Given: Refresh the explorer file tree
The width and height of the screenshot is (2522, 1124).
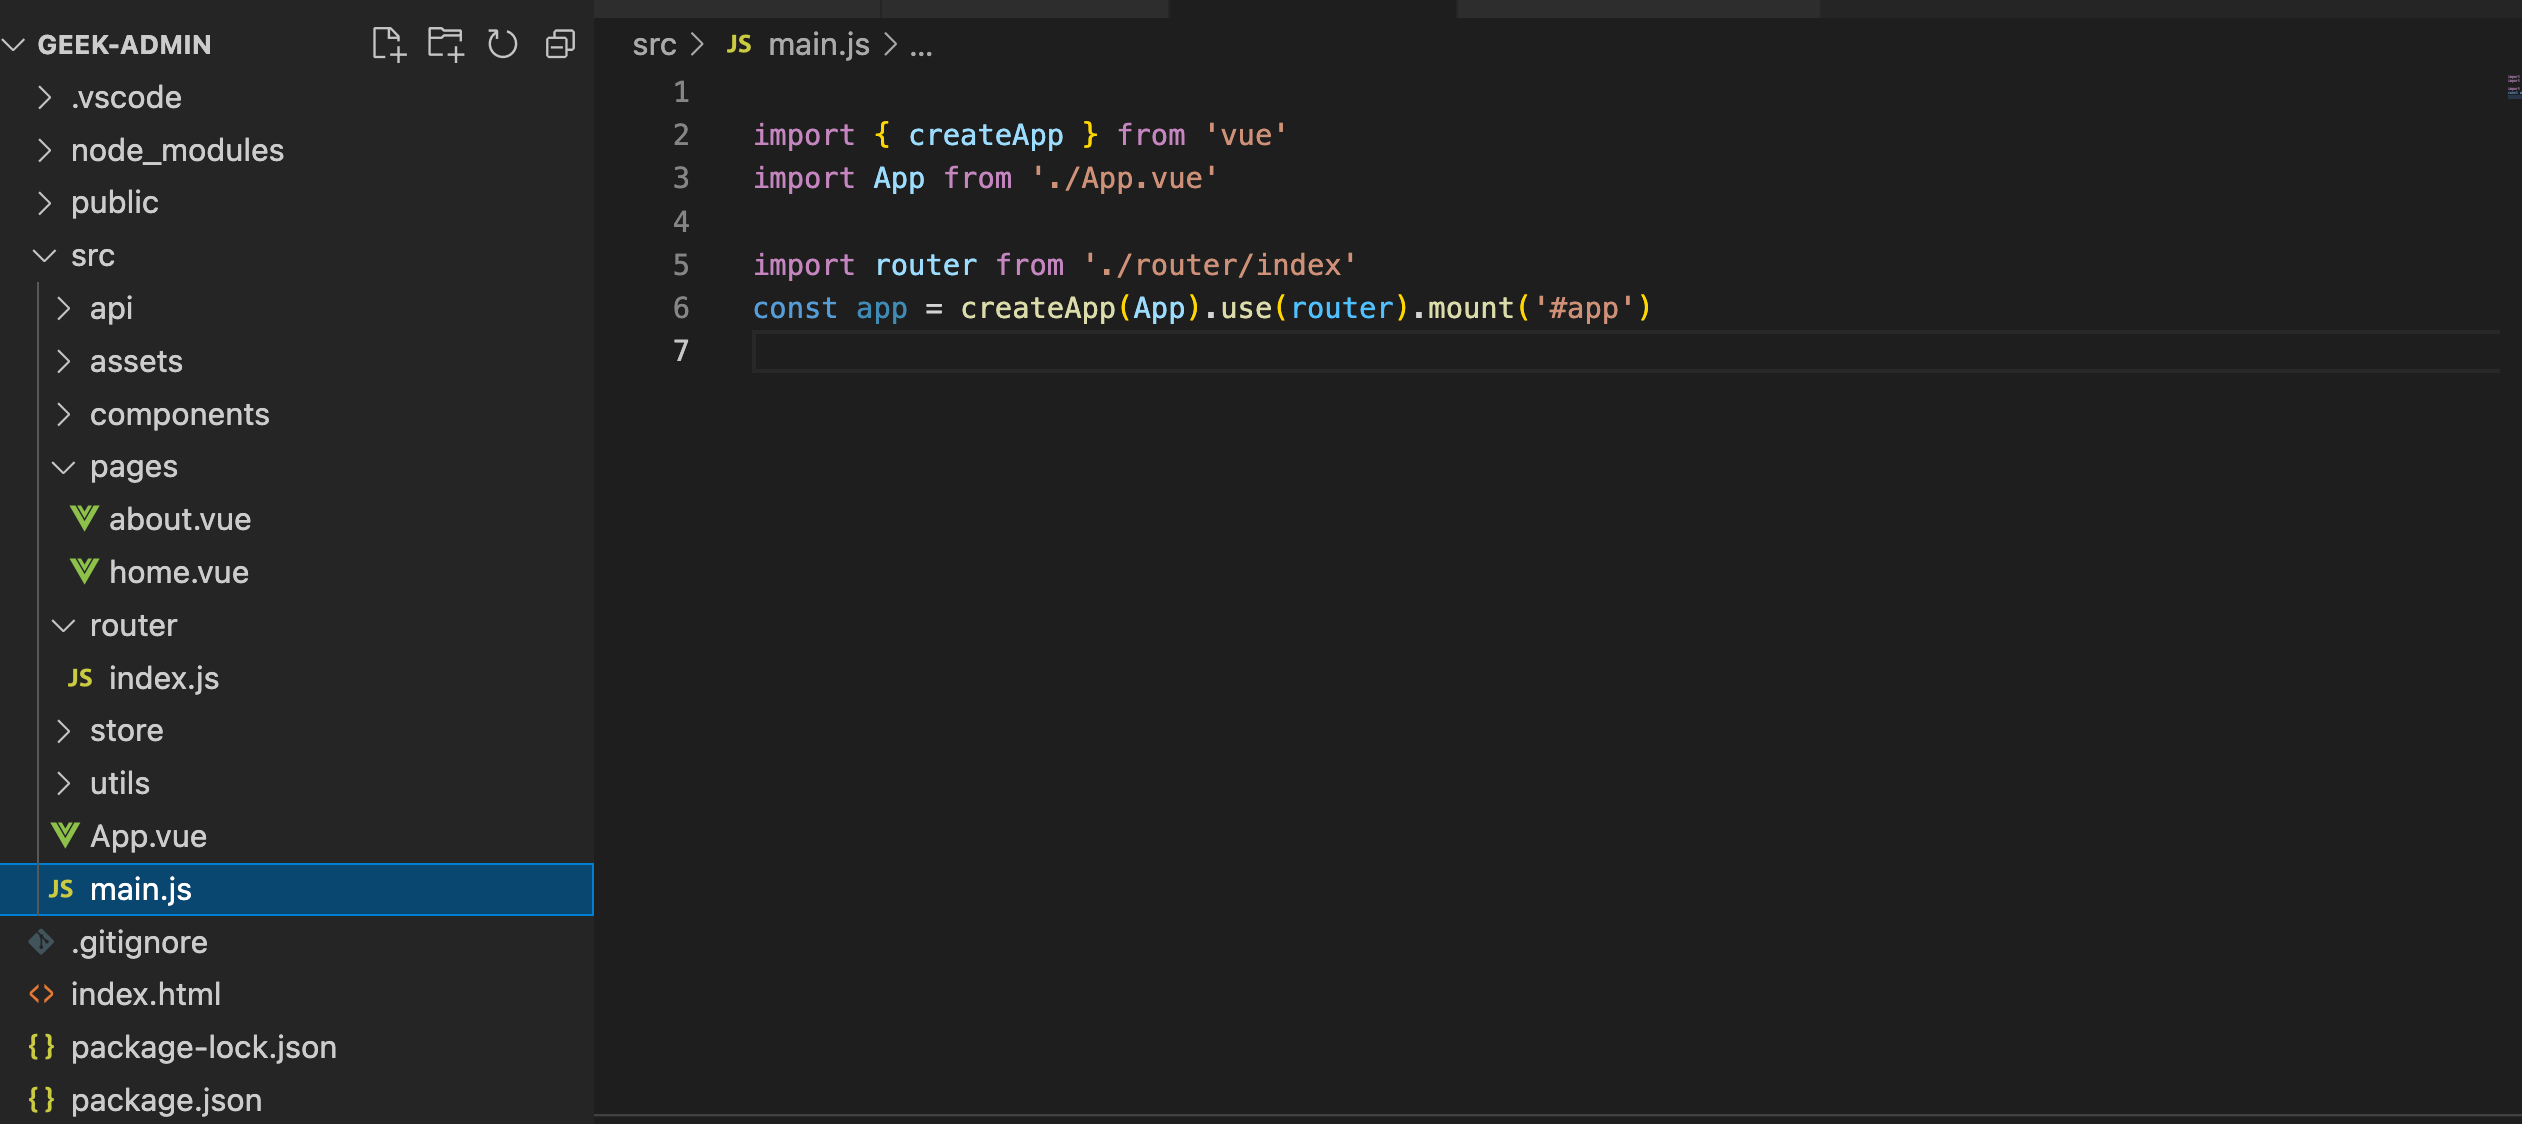Looking at the screenshot, I should click(x=502, y=45).
